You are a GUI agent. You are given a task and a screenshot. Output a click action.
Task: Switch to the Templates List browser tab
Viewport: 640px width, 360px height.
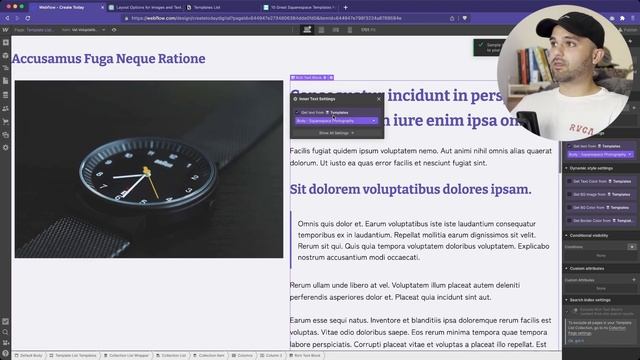(x=208, y=7)
